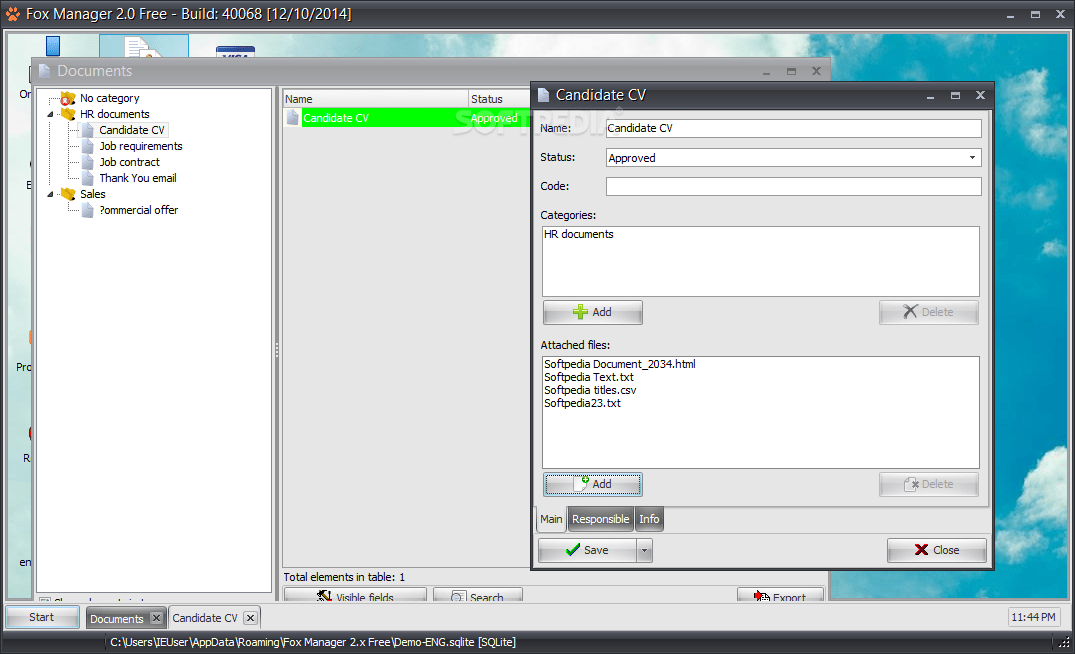Select Softpedia Text.txt in attached files
The height and width of the screenshot is (654, 1075).
588,377
